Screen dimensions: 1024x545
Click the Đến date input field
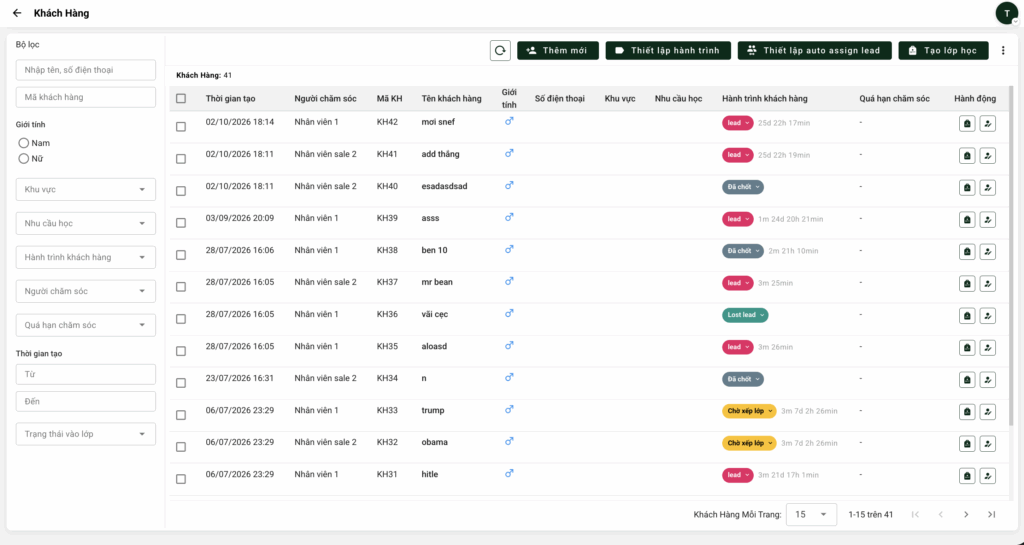(x=86, y=401)
